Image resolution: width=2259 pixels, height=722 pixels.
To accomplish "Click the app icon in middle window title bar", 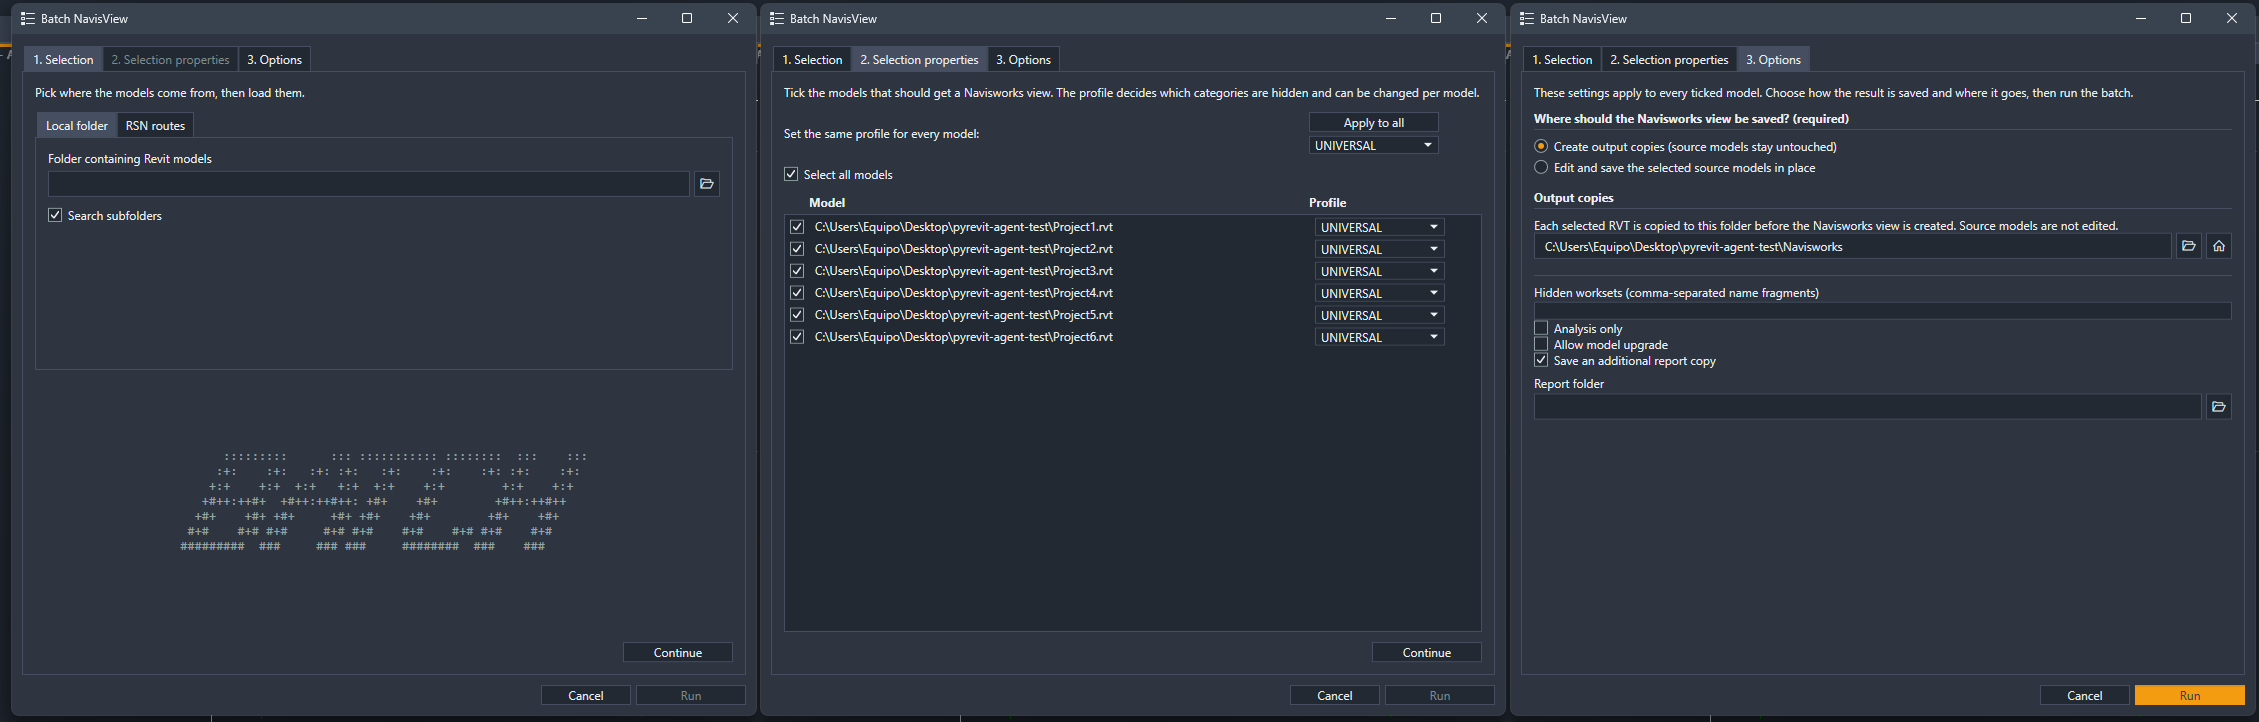I will [x=777, y=18].
